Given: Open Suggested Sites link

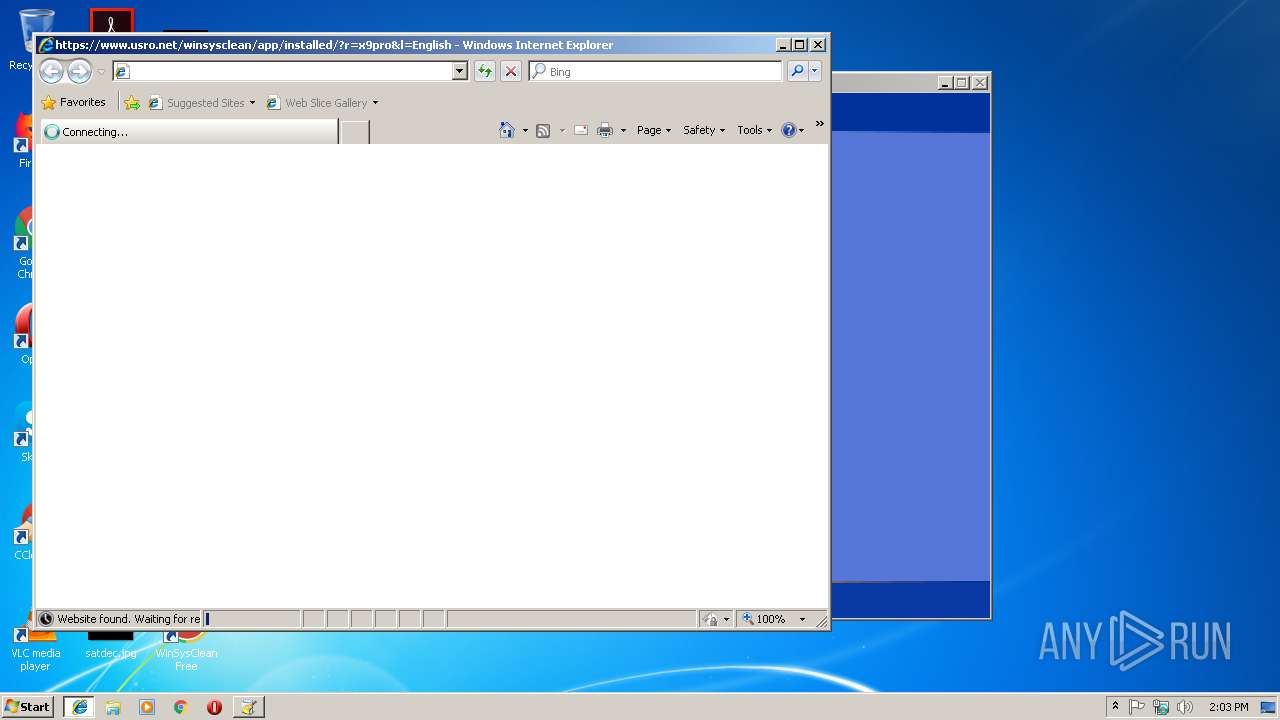Looking at the screenshot, I should (201, 102).
